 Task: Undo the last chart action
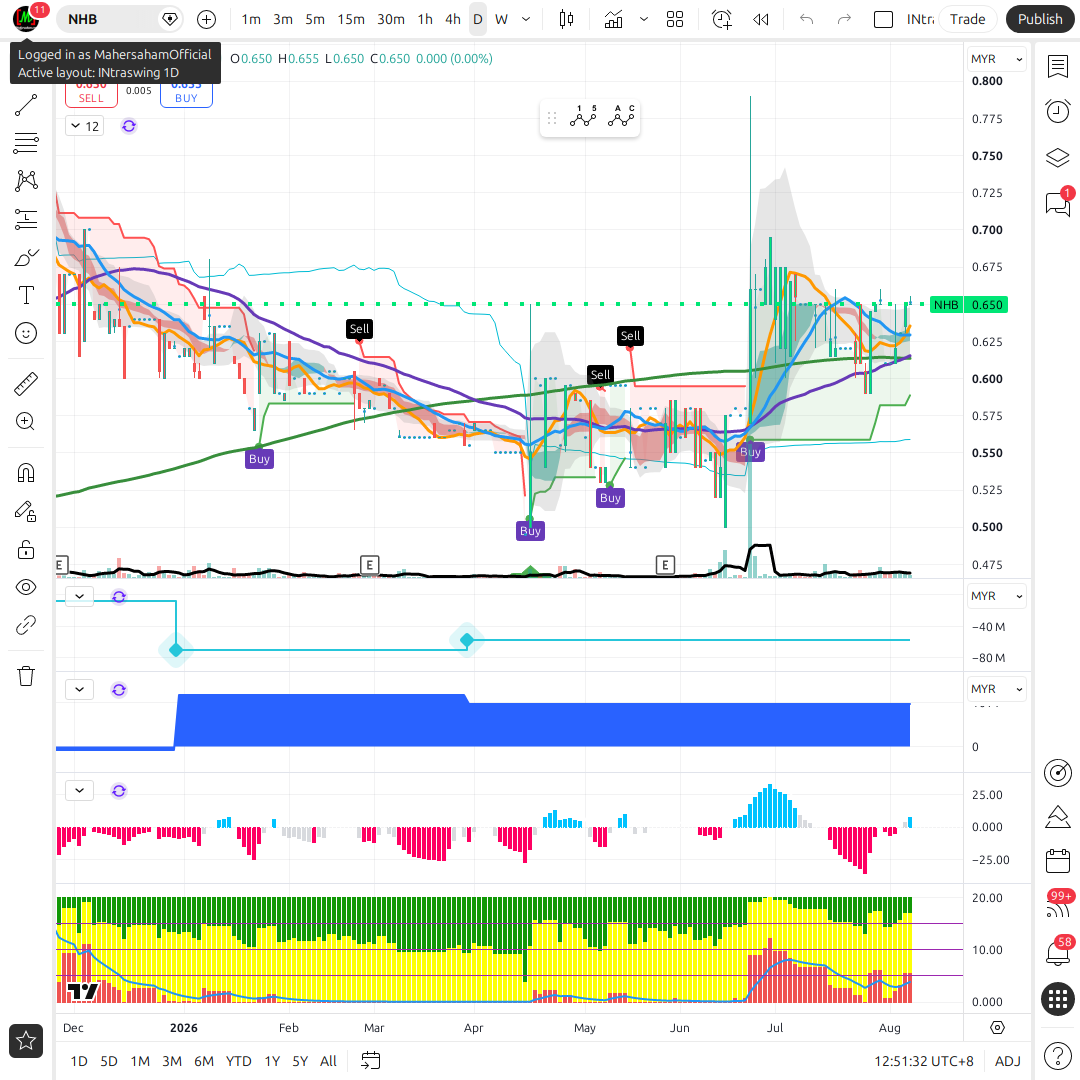click(807, 19)
